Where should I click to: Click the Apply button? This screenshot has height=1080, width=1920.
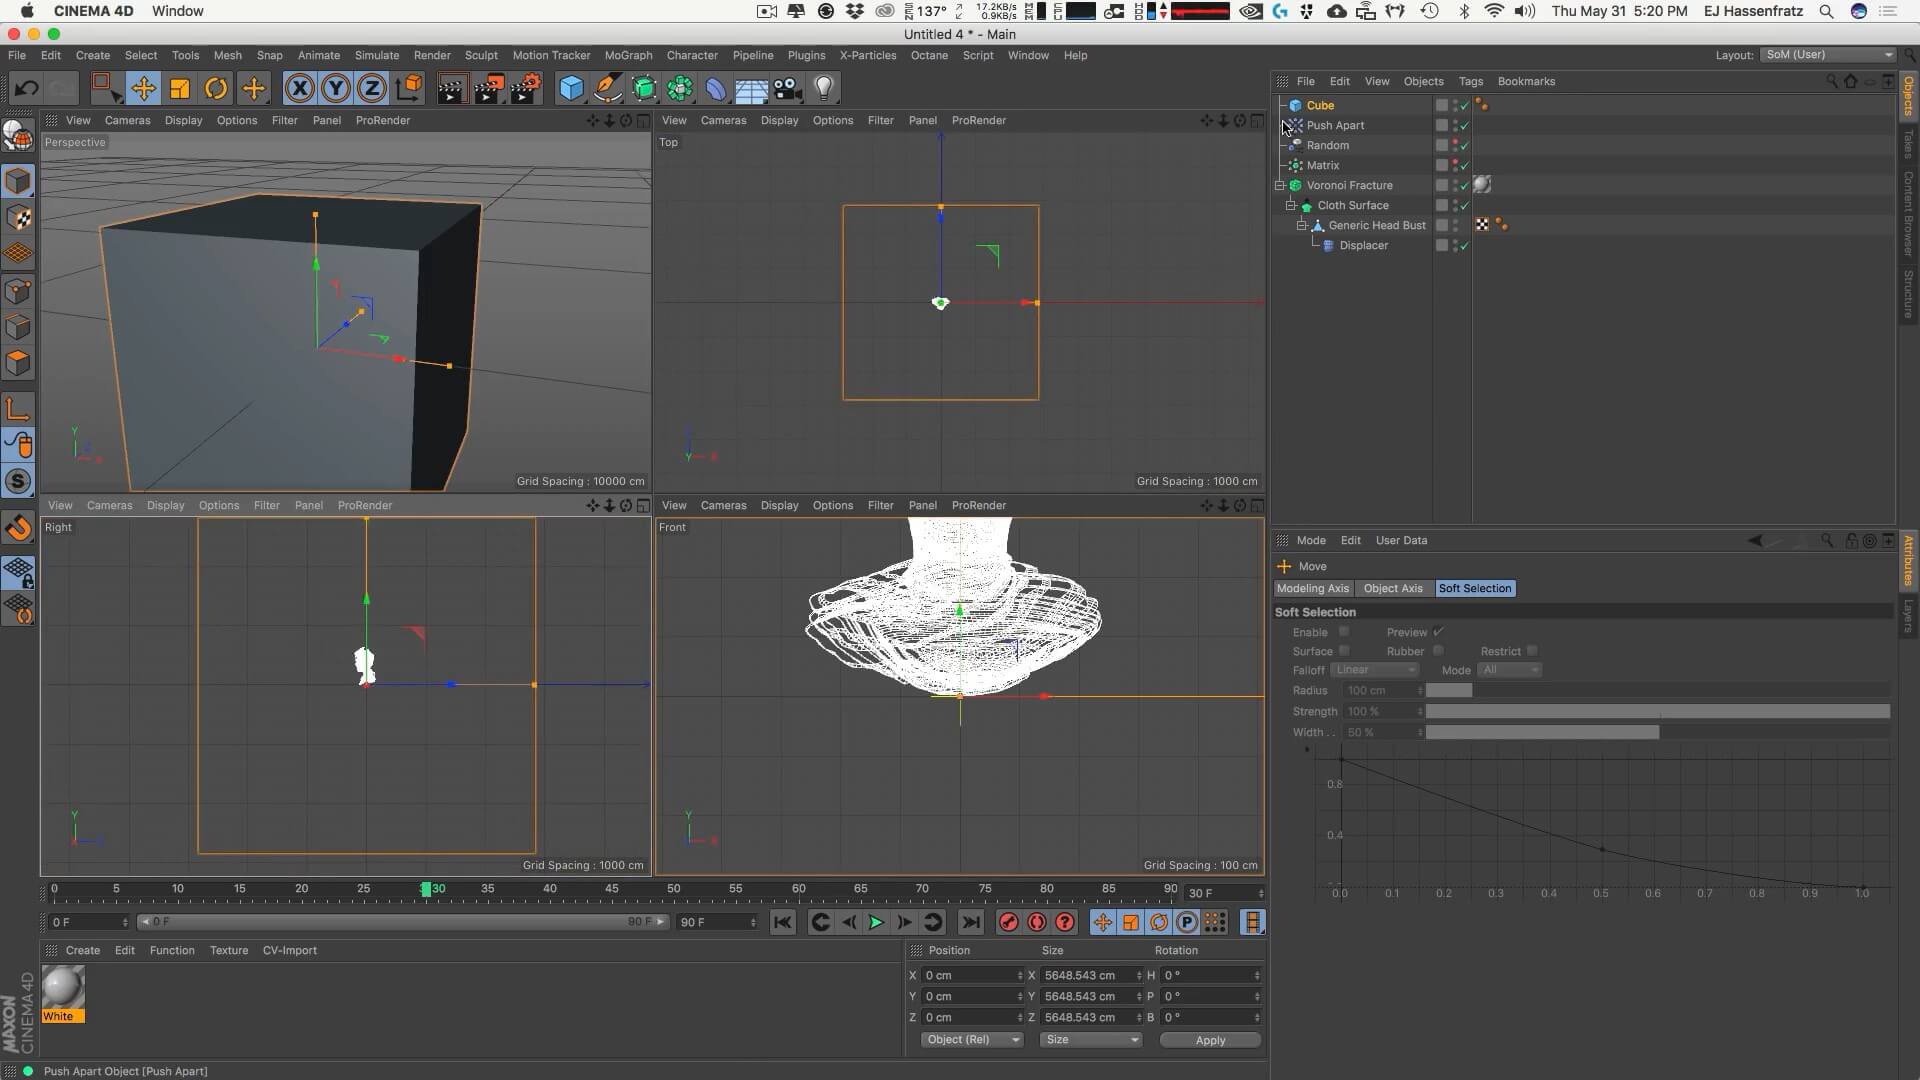(x=1210, y=1040)
